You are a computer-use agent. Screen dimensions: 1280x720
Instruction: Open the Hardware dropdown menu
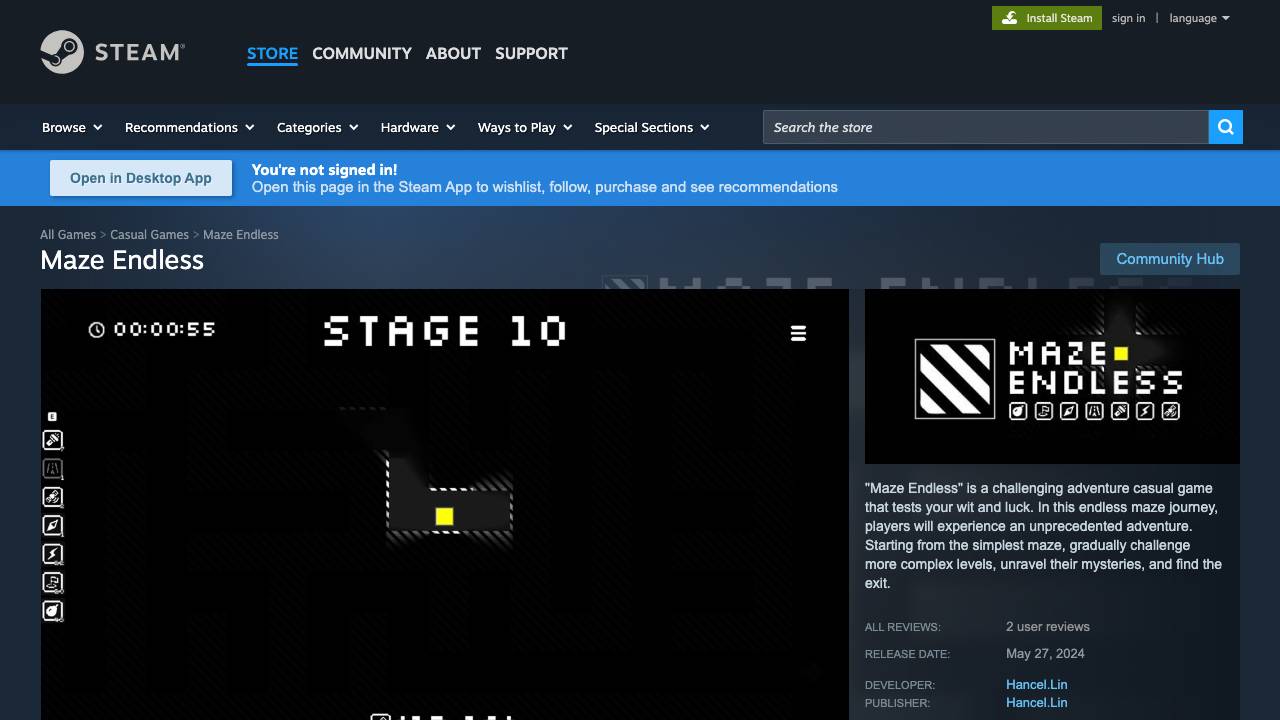[x=418, y=127]
